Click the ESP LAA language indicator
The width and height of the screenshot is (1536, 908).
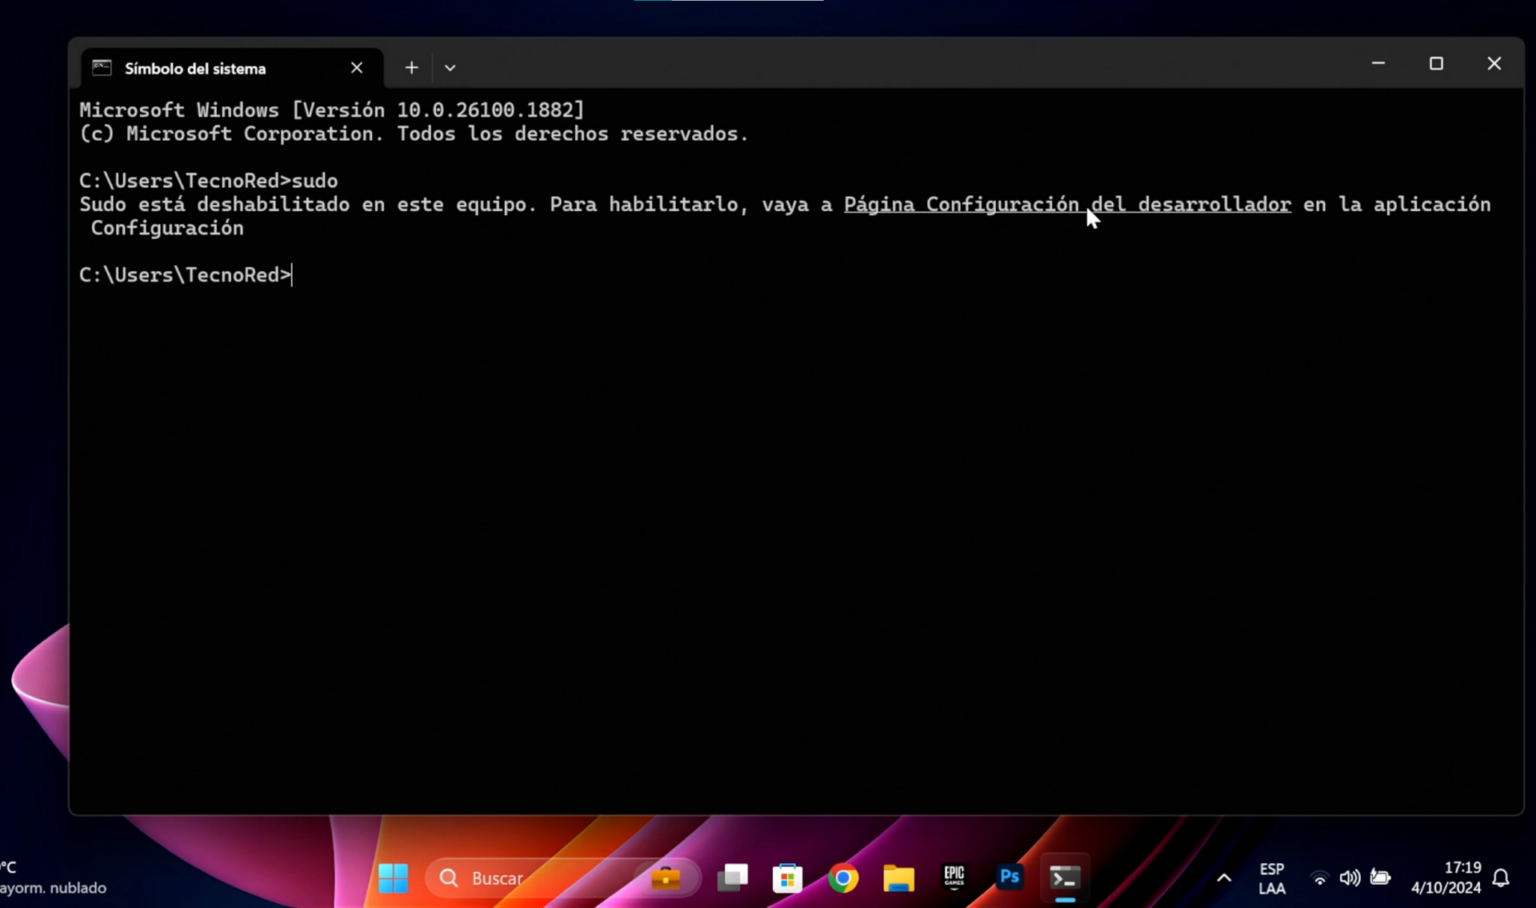(1271, 877)
